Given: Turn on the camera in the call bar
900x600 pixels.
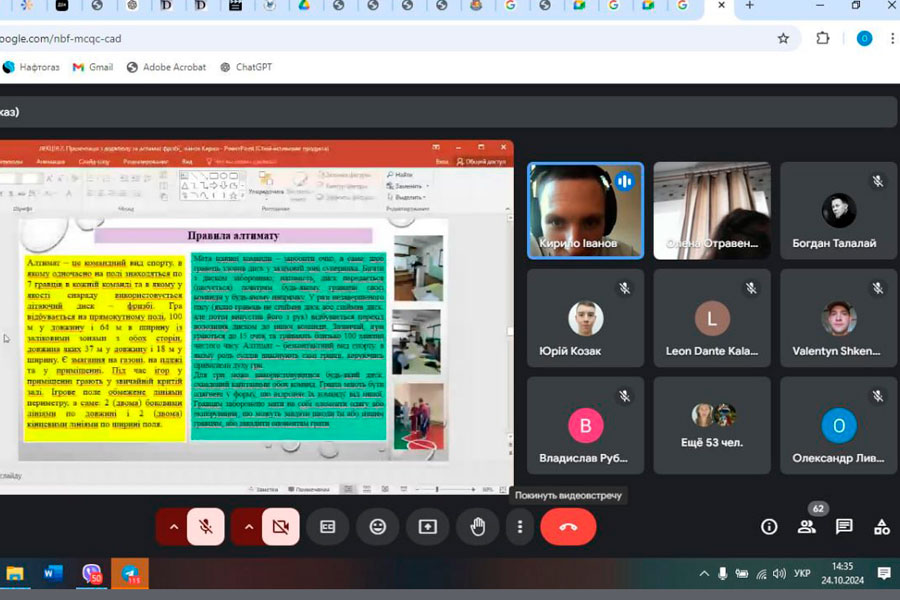Looking at the screenshot, I should [x=281, y=527].
